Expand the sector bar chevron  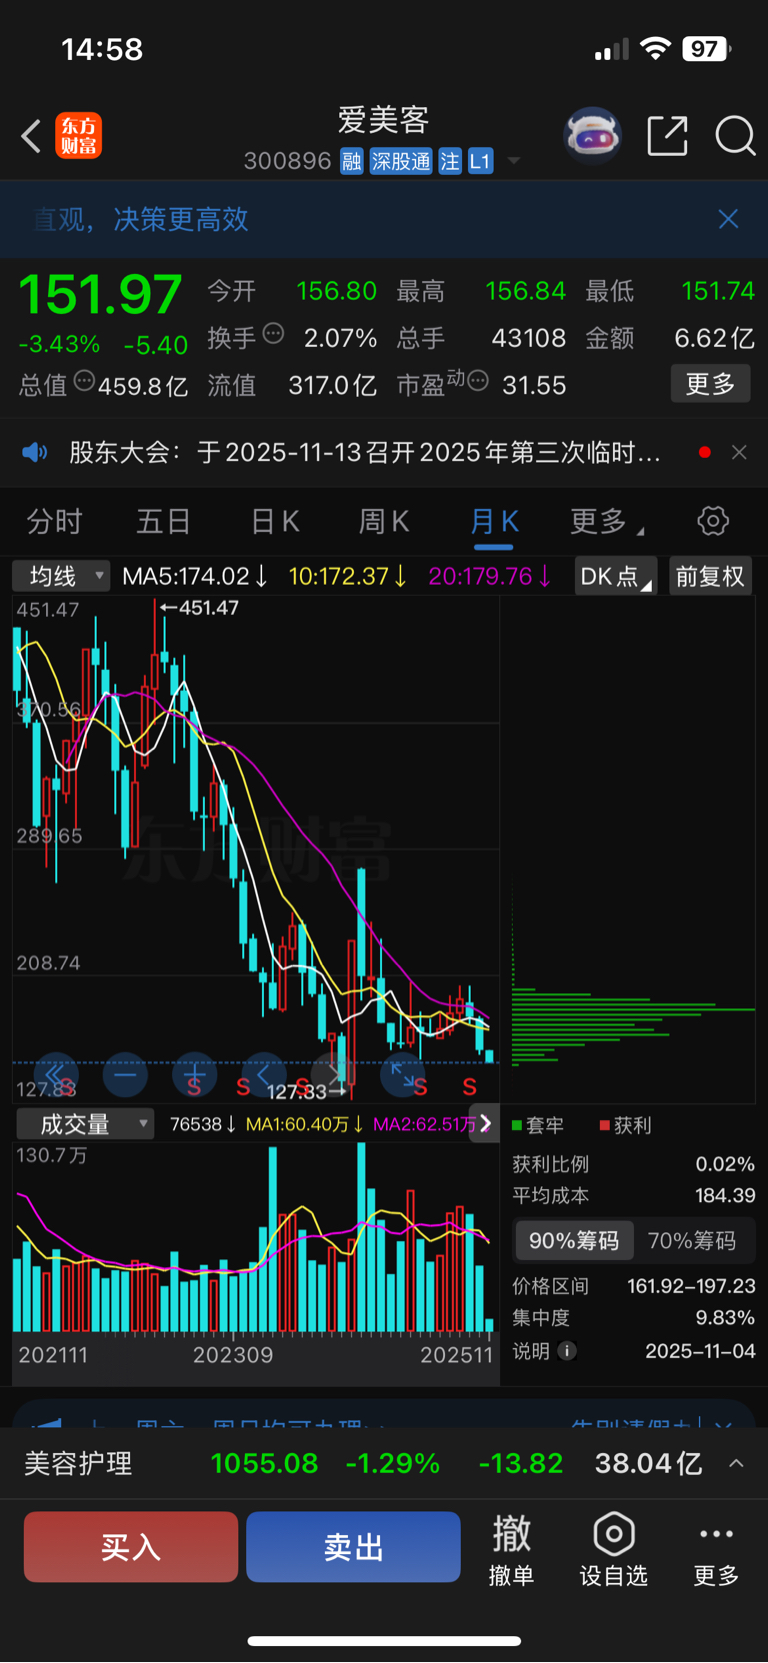736,1464
